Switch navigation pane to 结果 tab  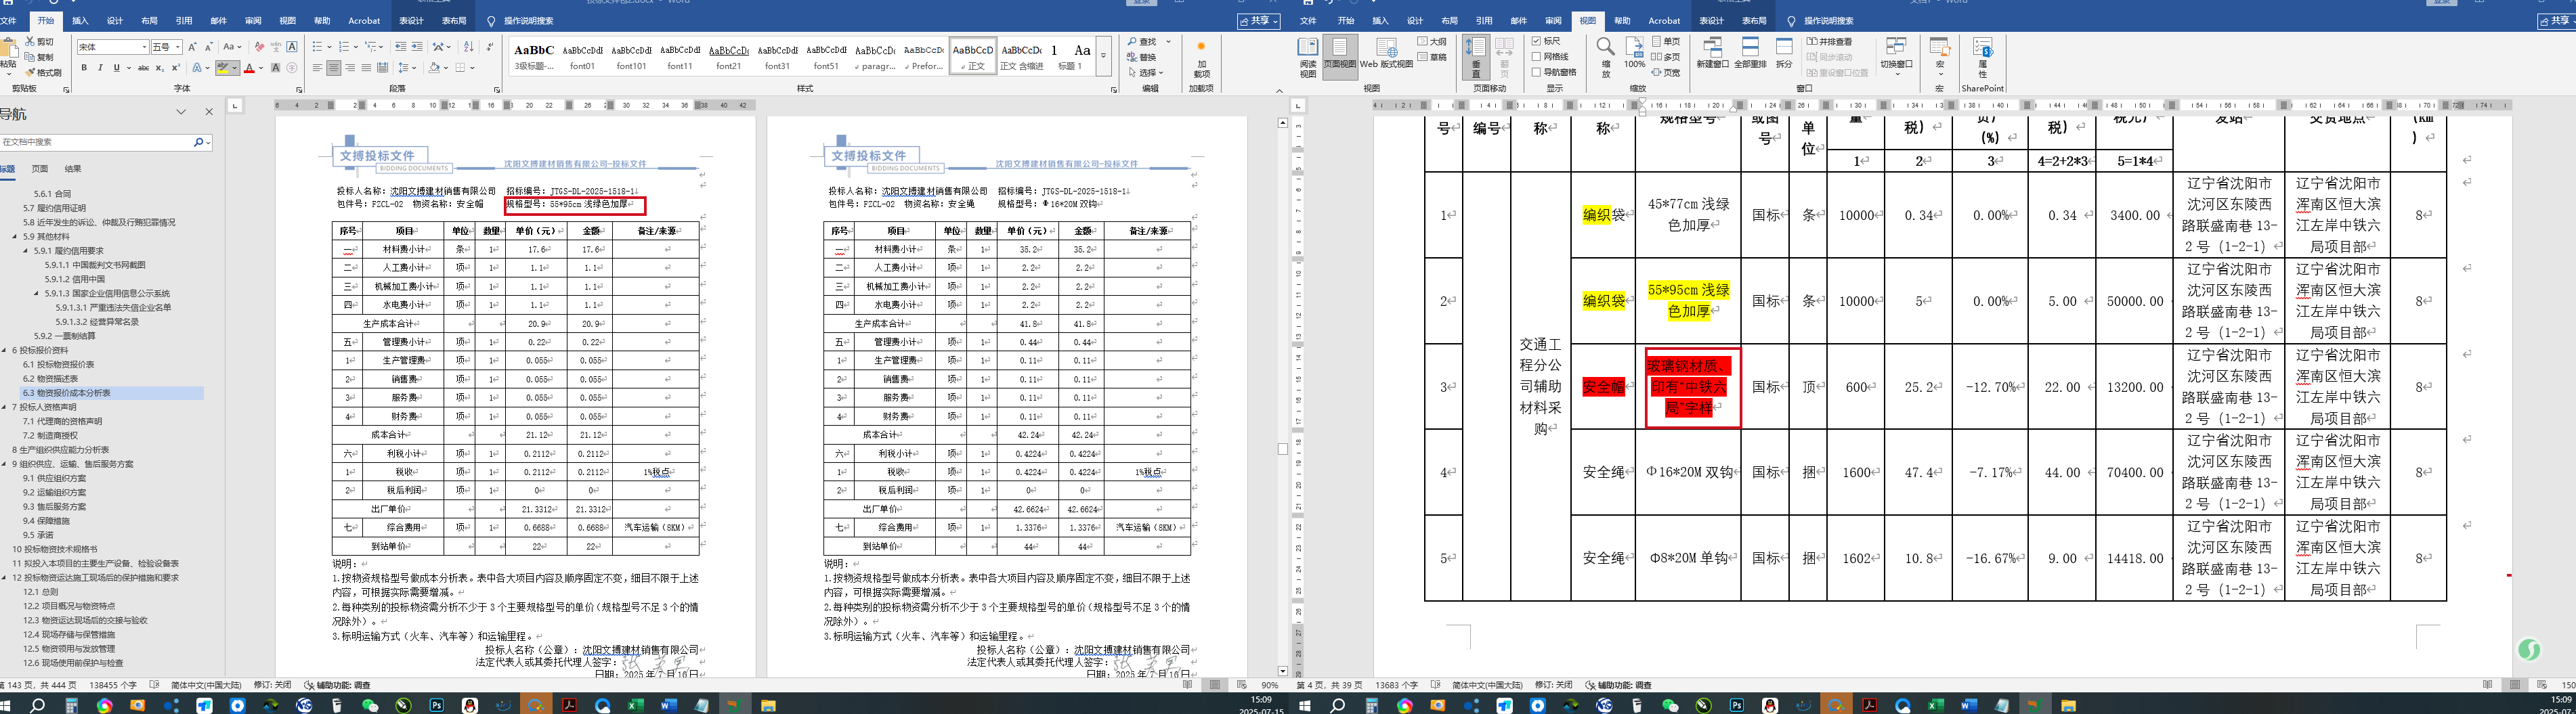pyautogui.click(x=73, y=169)
